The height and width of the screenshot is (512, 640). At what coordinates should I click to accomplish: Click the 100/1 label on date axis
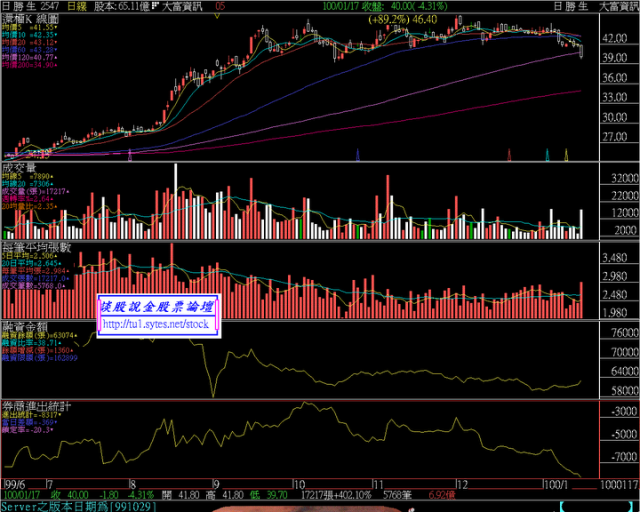(556, 485)
